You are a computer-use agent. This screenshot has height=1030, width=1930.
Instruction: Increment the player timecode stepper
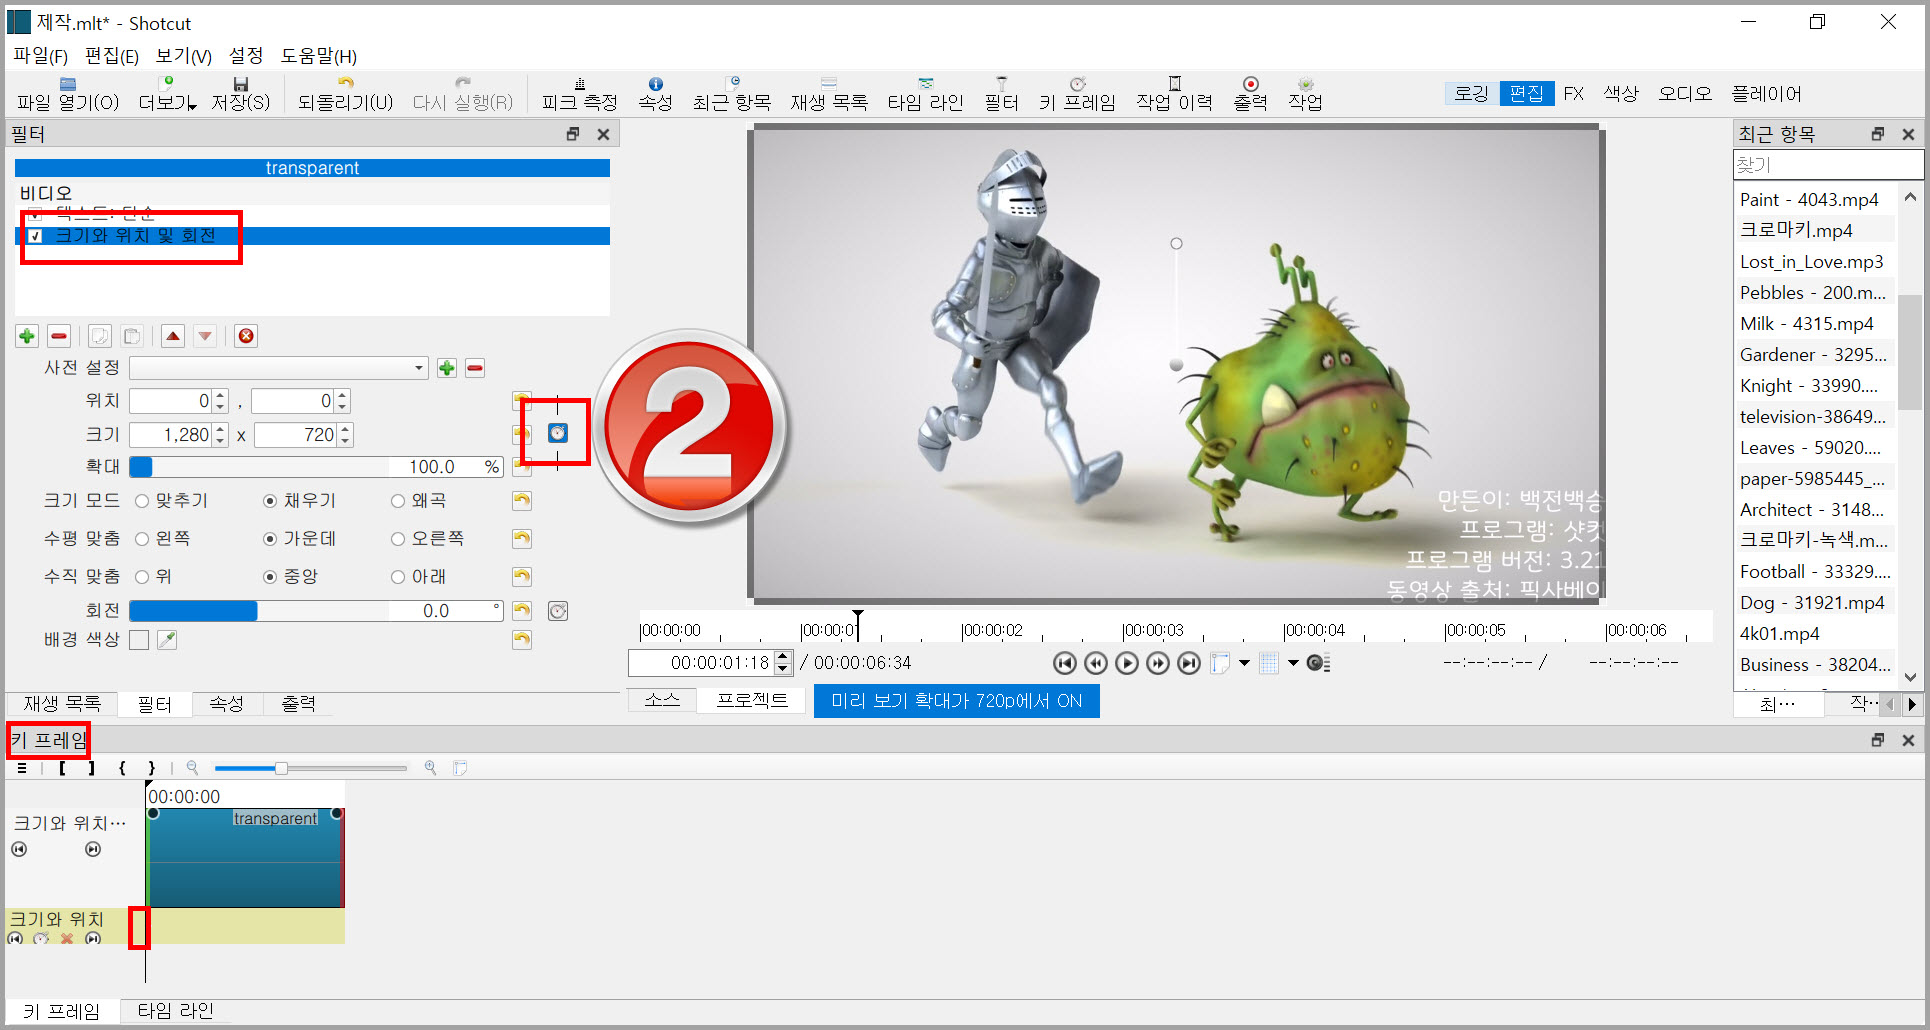784,656
